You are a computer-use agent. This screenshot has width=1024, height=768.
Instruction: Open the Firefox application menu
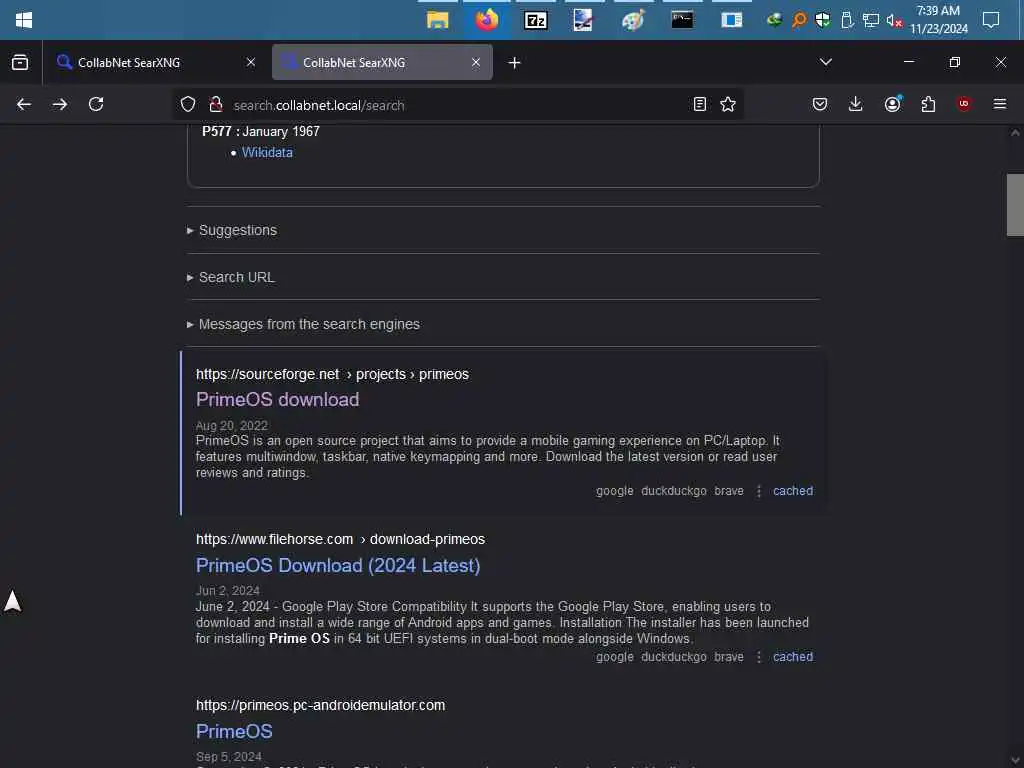point(1000,104)
